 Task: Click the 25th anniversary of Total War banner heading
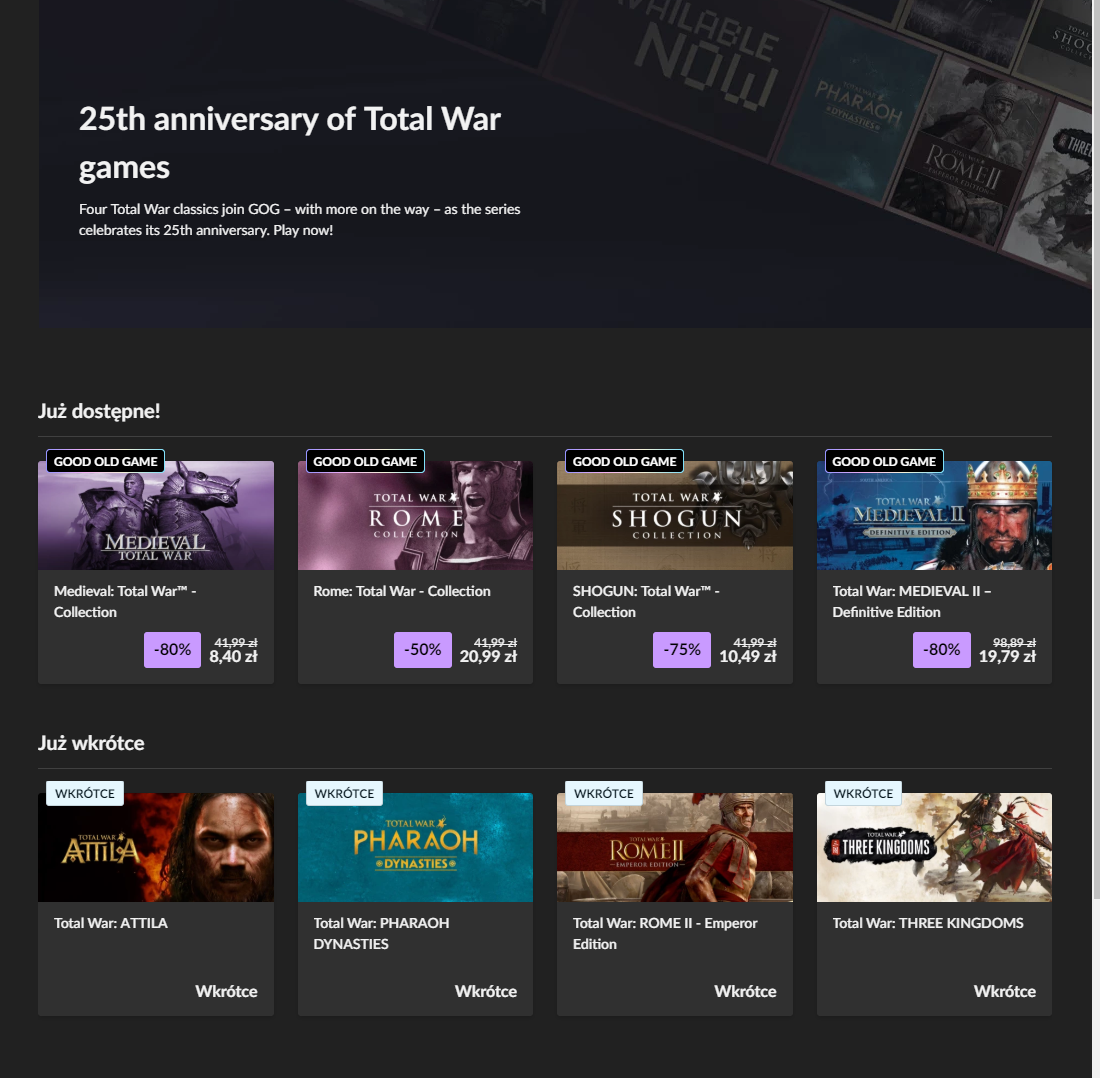click(290, 143)
